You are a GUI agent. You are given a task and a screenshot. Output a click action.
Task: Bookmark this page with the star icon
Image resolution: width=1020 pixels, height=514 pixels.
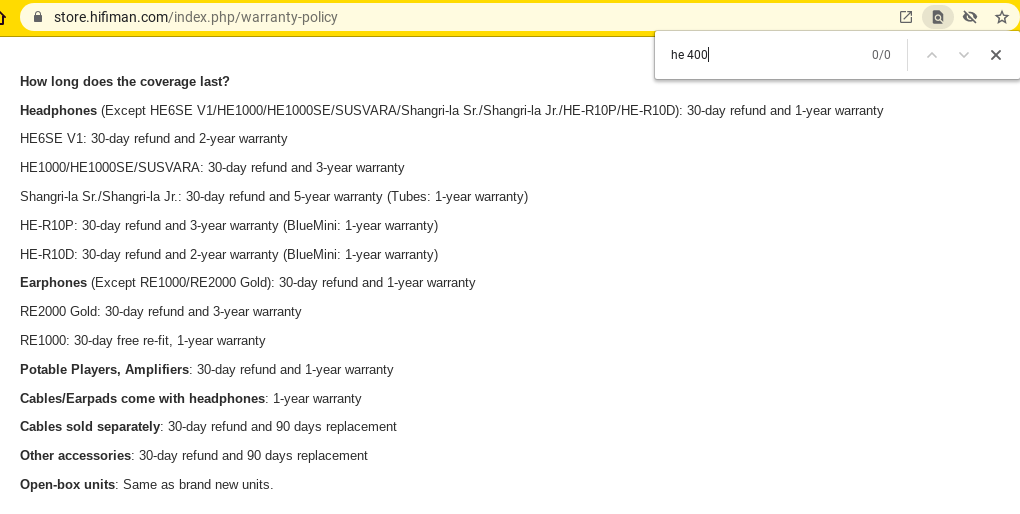click(1002, 17)
